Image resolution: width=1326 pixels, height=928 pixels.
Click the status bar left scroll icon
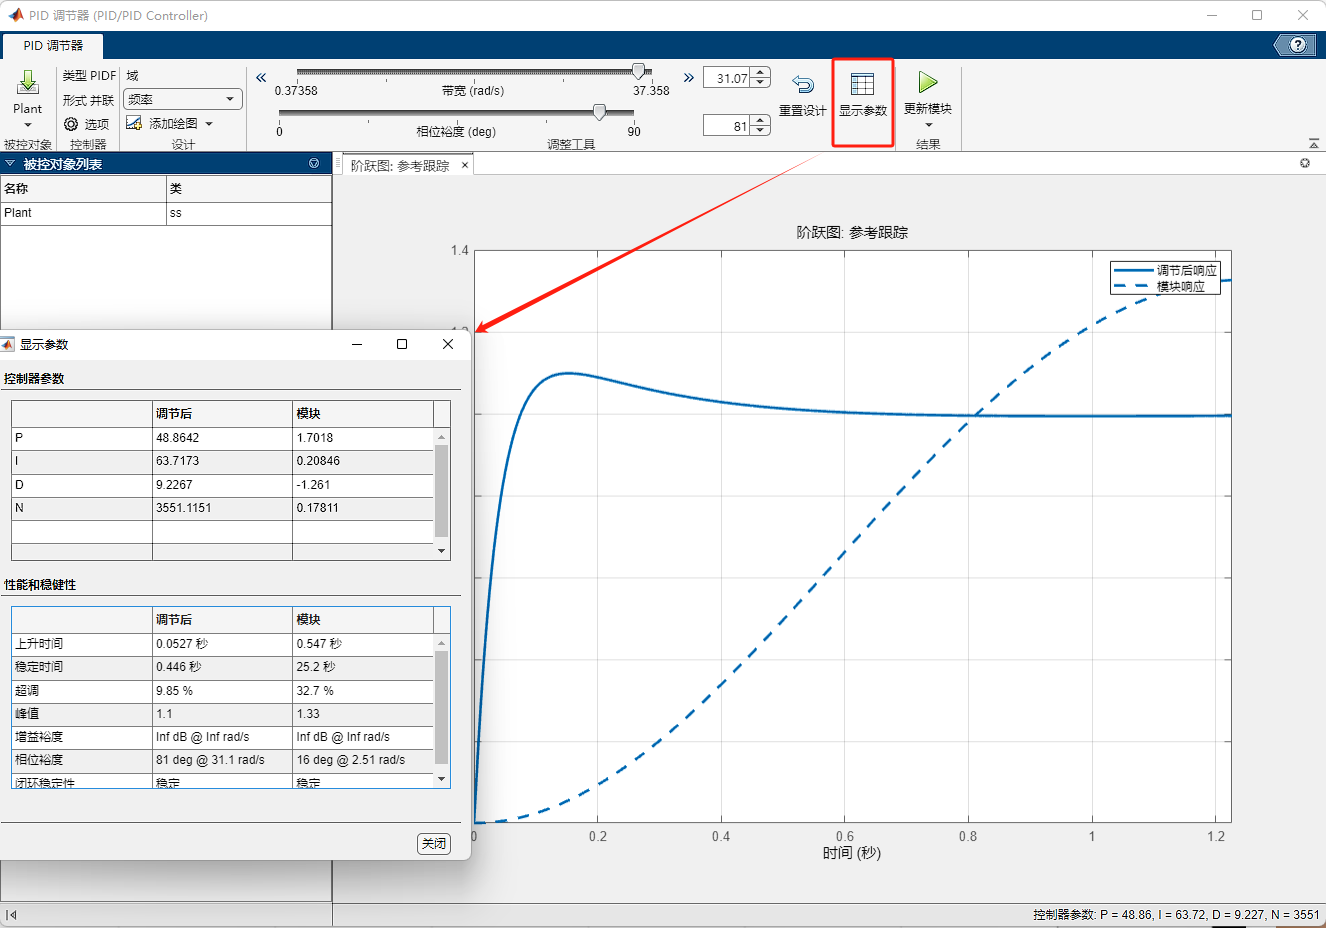(x=12, y=915)
